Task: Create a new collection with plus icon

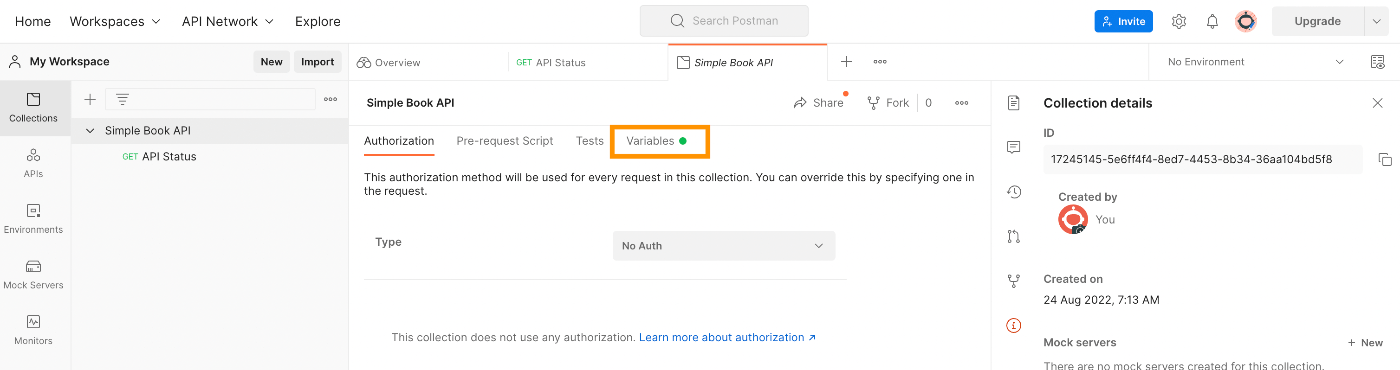Action: 90,99
